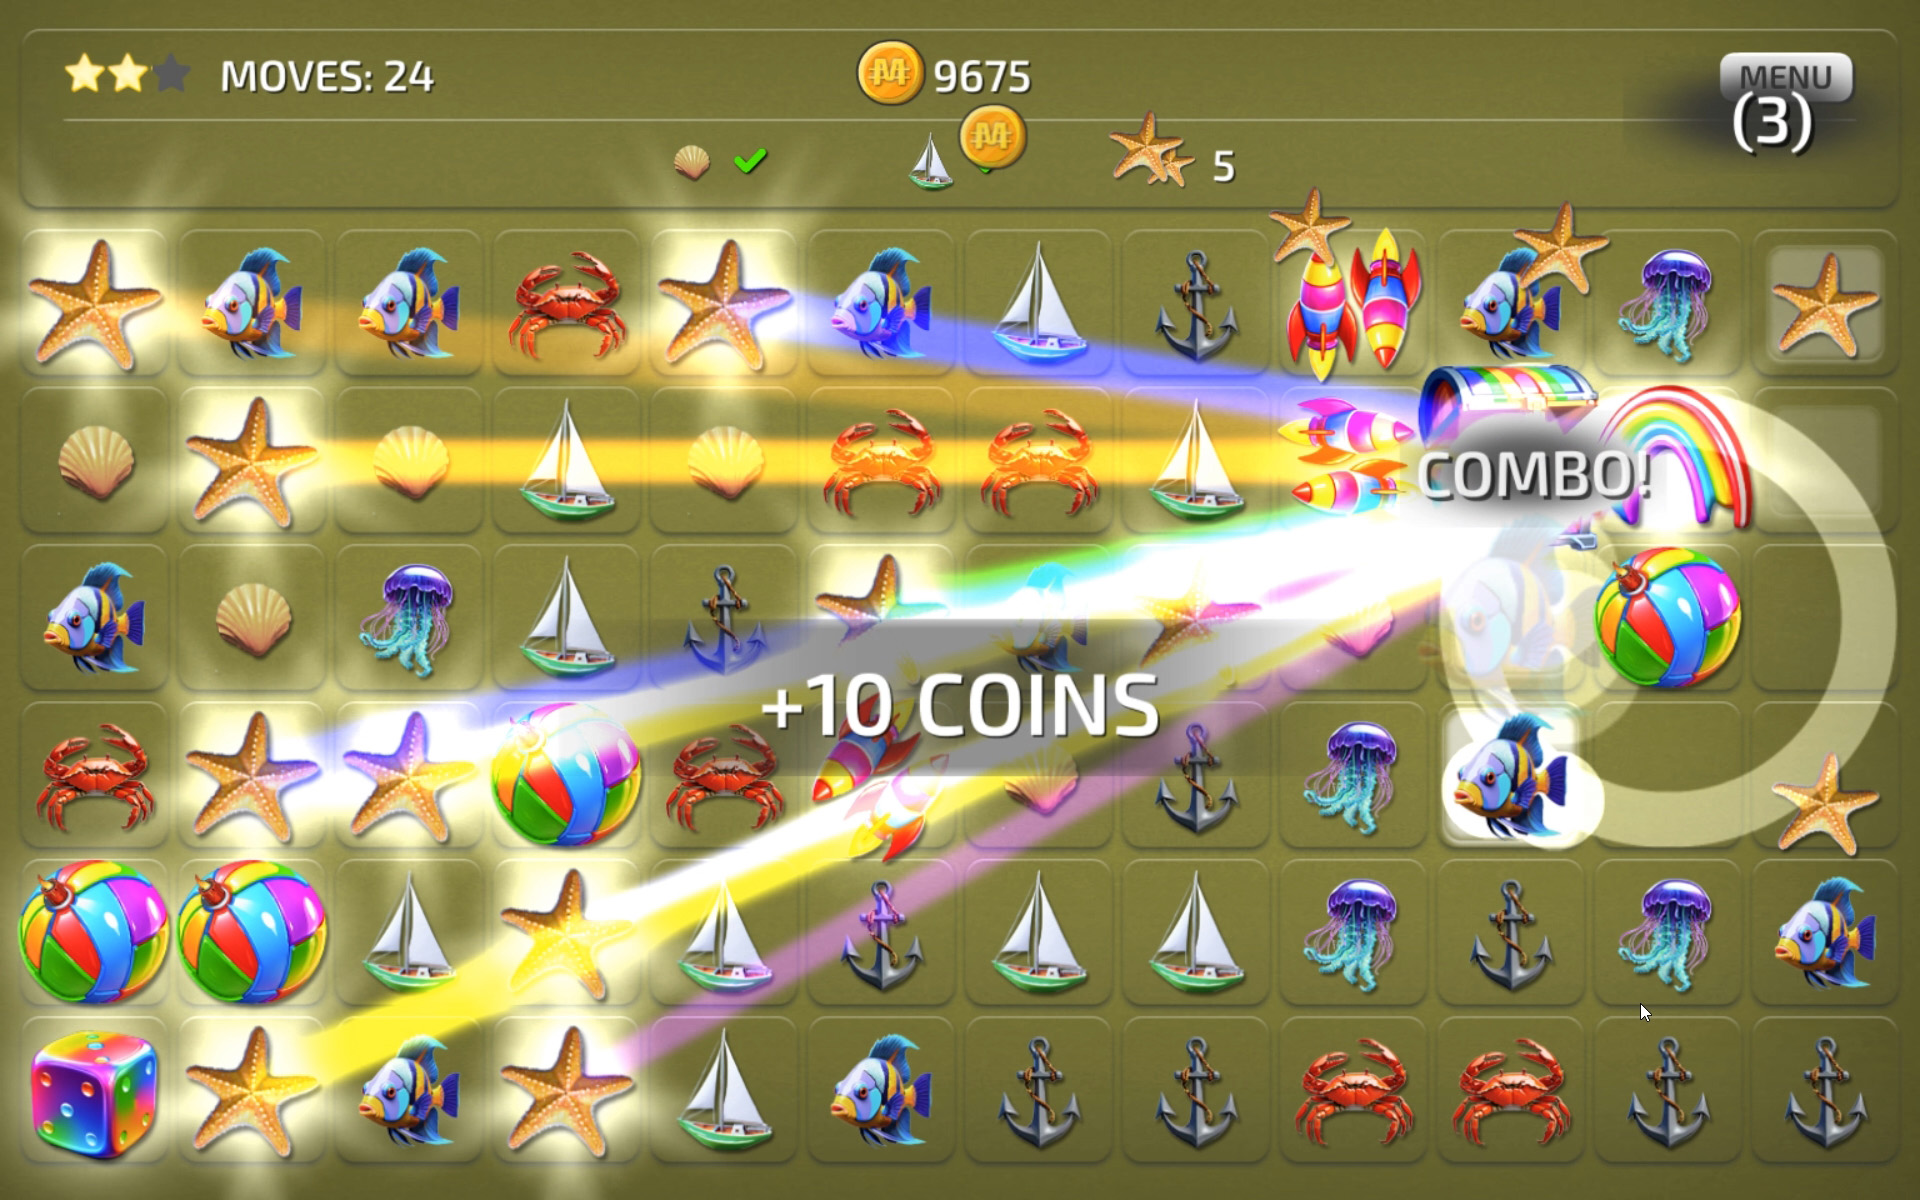Click the beach ball in the bottom-left corner
The height and width of the screenshot is (1200, 1920).
(x=93, y=930)
